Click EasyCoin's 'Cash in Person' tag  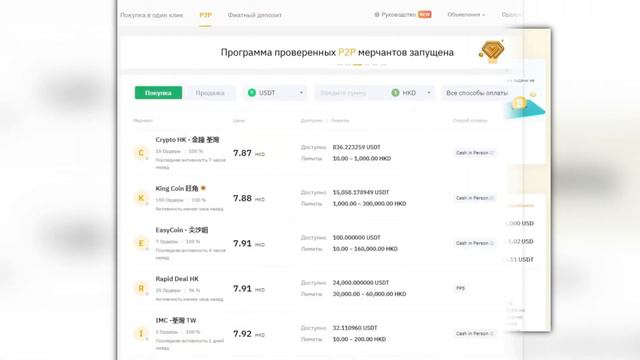click(475, 243)
